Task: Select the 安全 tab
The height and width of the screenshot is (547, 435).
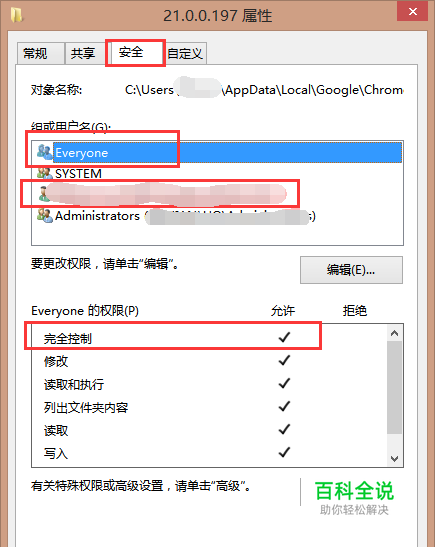Action: click(x=135, y=53)
